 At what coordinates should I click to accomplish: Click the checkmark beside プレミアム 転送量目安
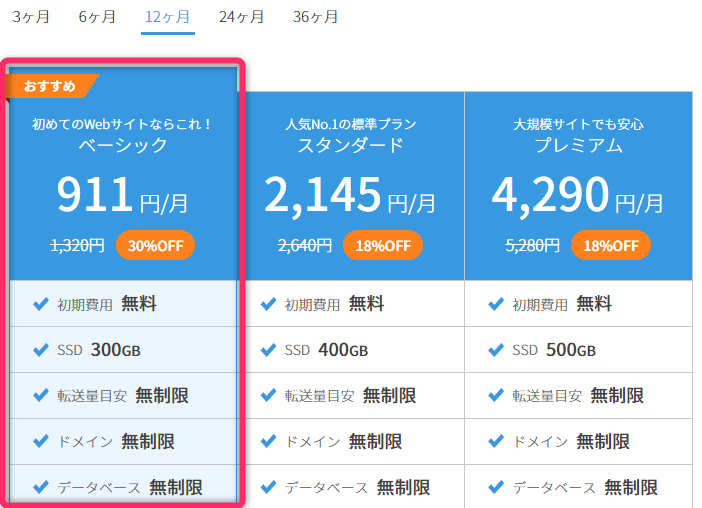click(x=496, y=395)
